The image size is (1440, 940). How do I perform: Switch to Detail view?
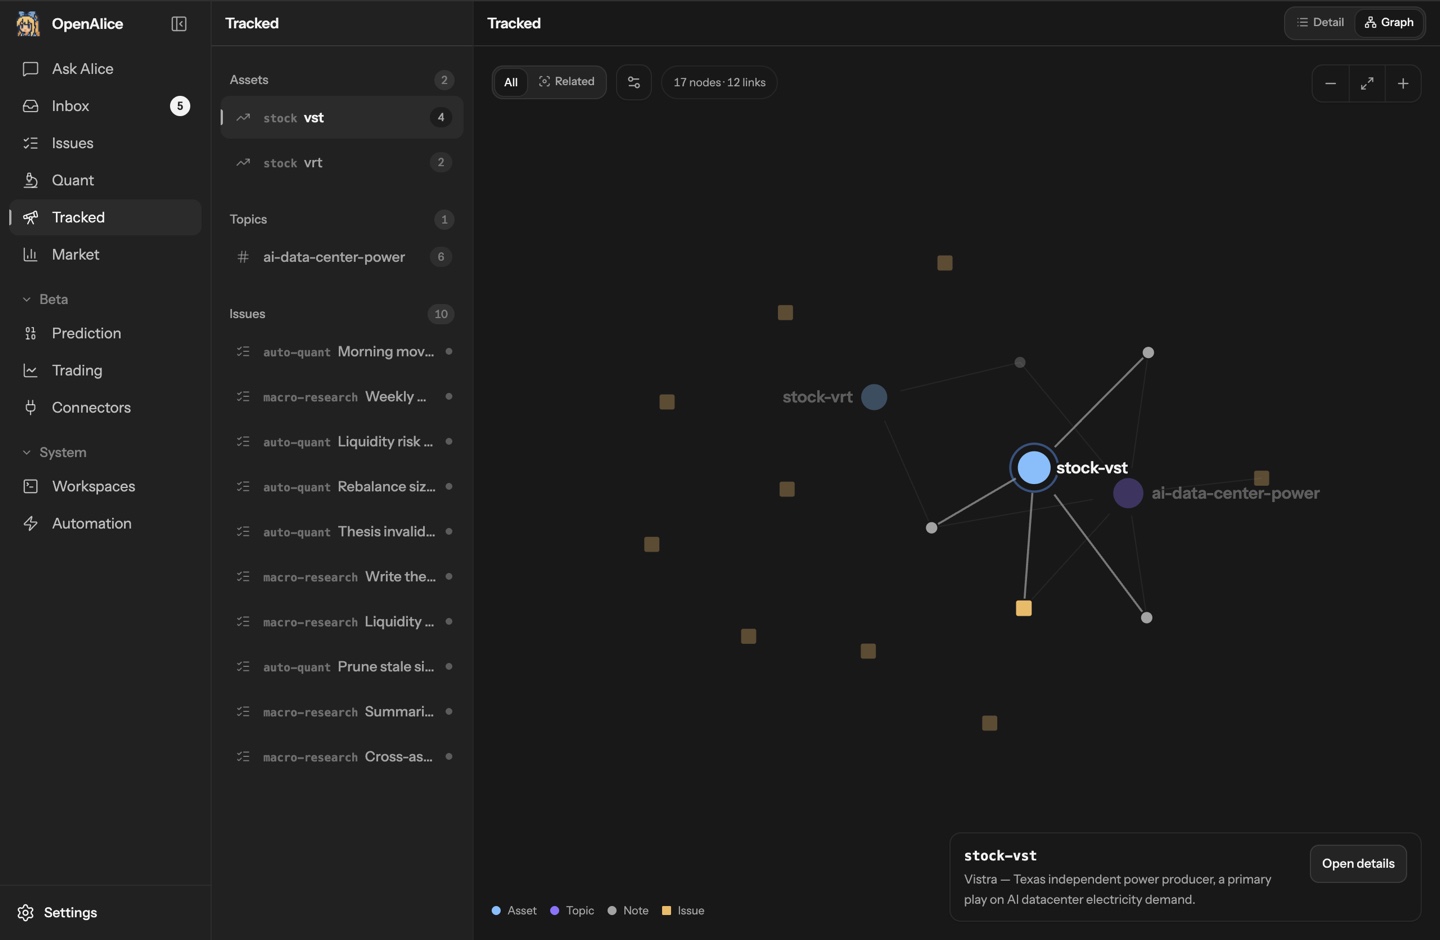point(1320,22)
